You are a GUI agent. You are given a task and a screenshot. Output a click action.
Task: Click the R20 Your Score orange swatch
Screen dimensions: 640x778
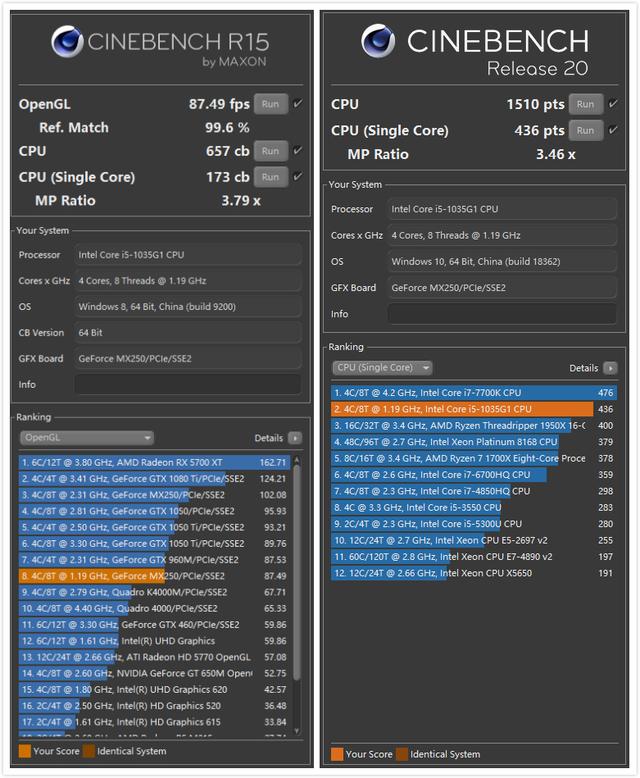point(337,754)
